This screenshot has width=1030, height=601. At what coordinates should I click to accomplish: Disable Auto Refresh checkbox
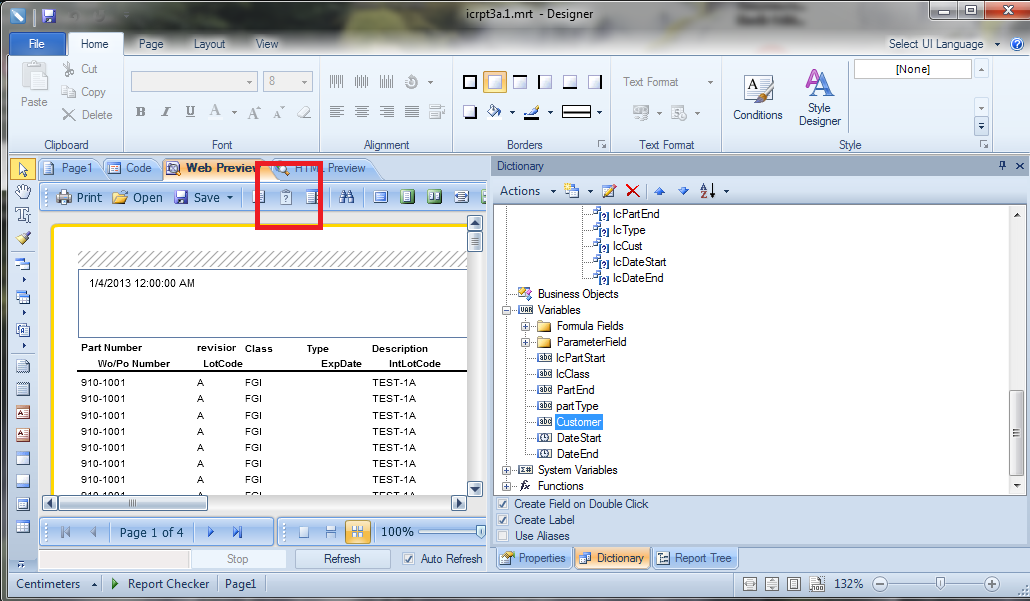point(409,559)
